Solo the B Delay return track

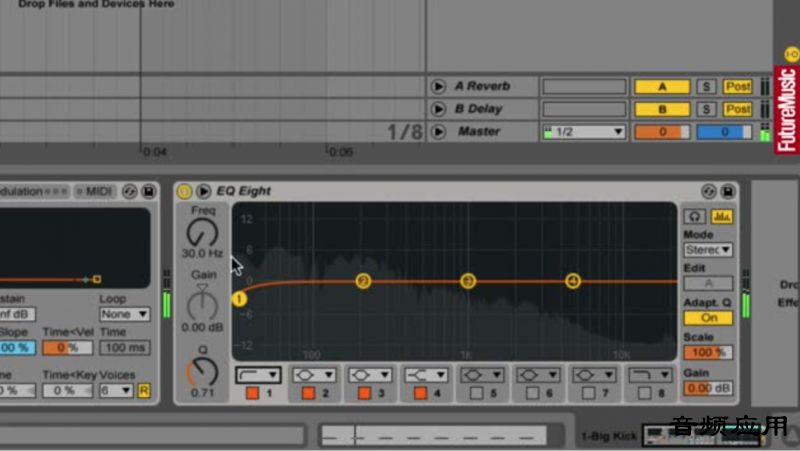tap(706, 109)
